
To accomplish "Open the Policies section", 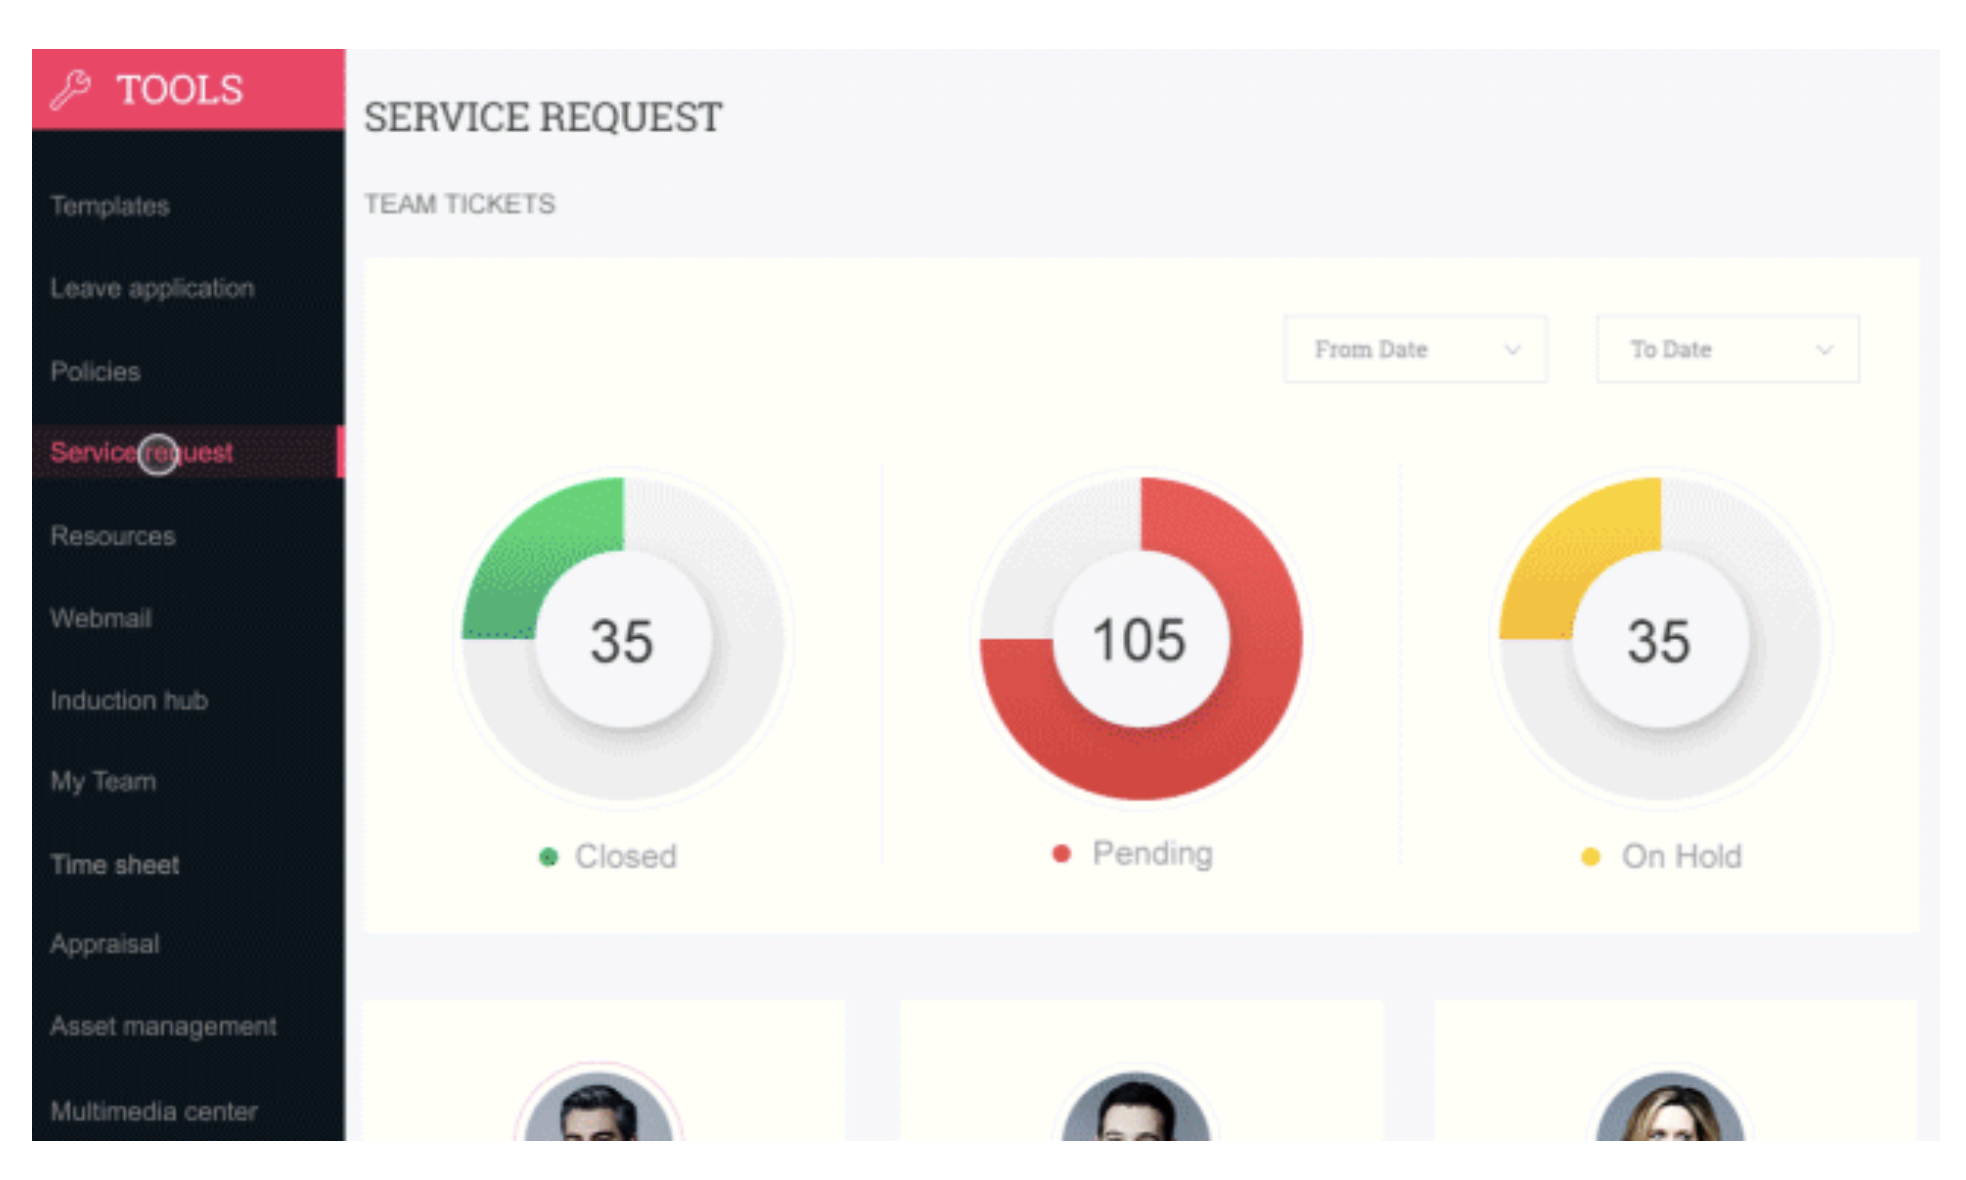I will point(95,371).
